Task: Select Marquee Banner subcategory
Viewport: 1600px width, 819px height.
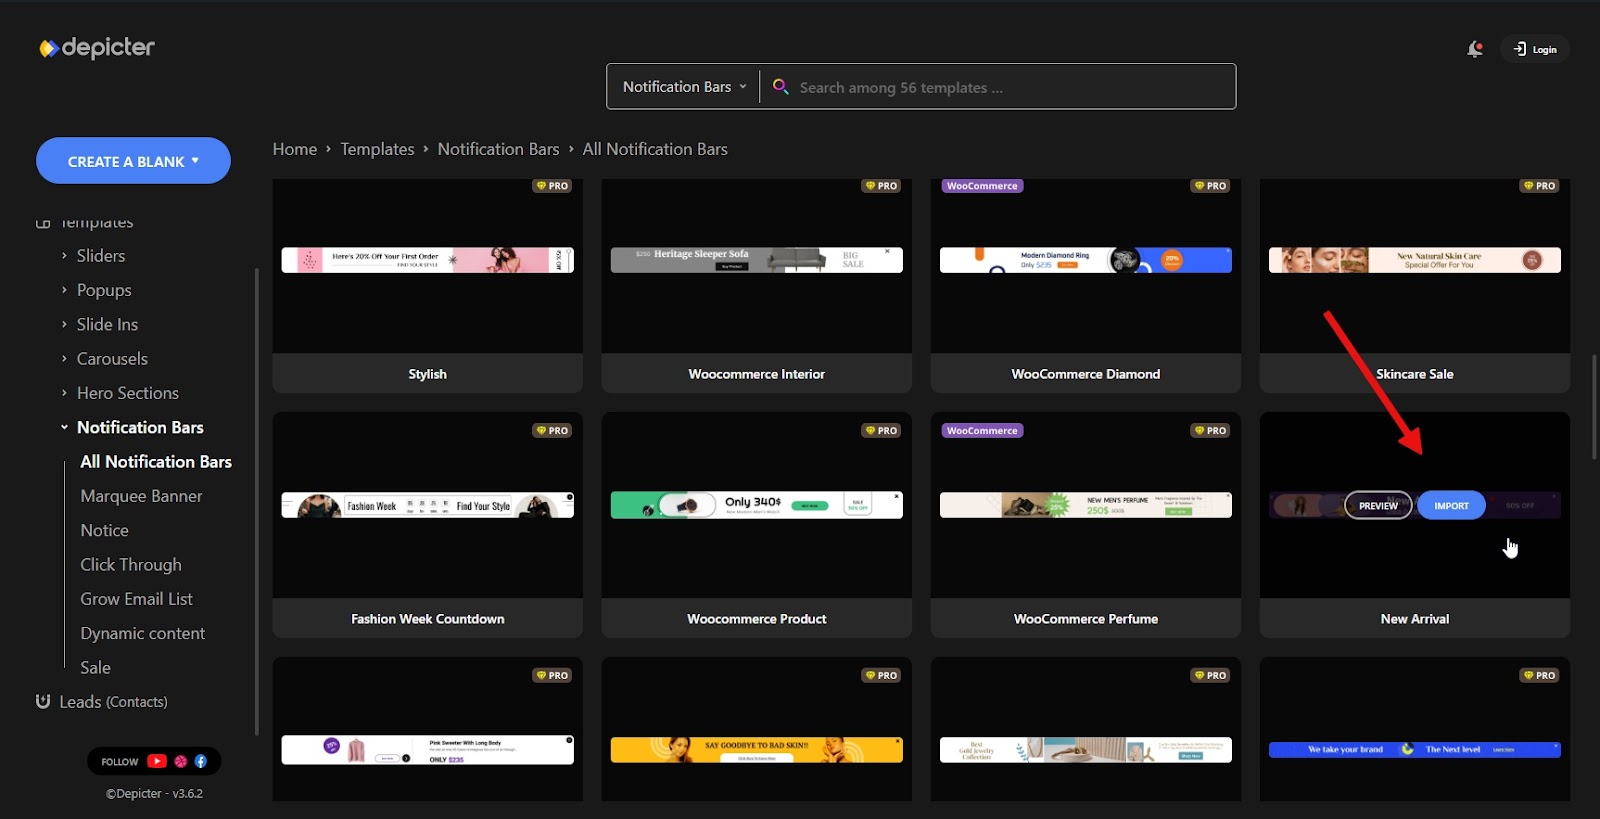Action: [x=141, y=496]
